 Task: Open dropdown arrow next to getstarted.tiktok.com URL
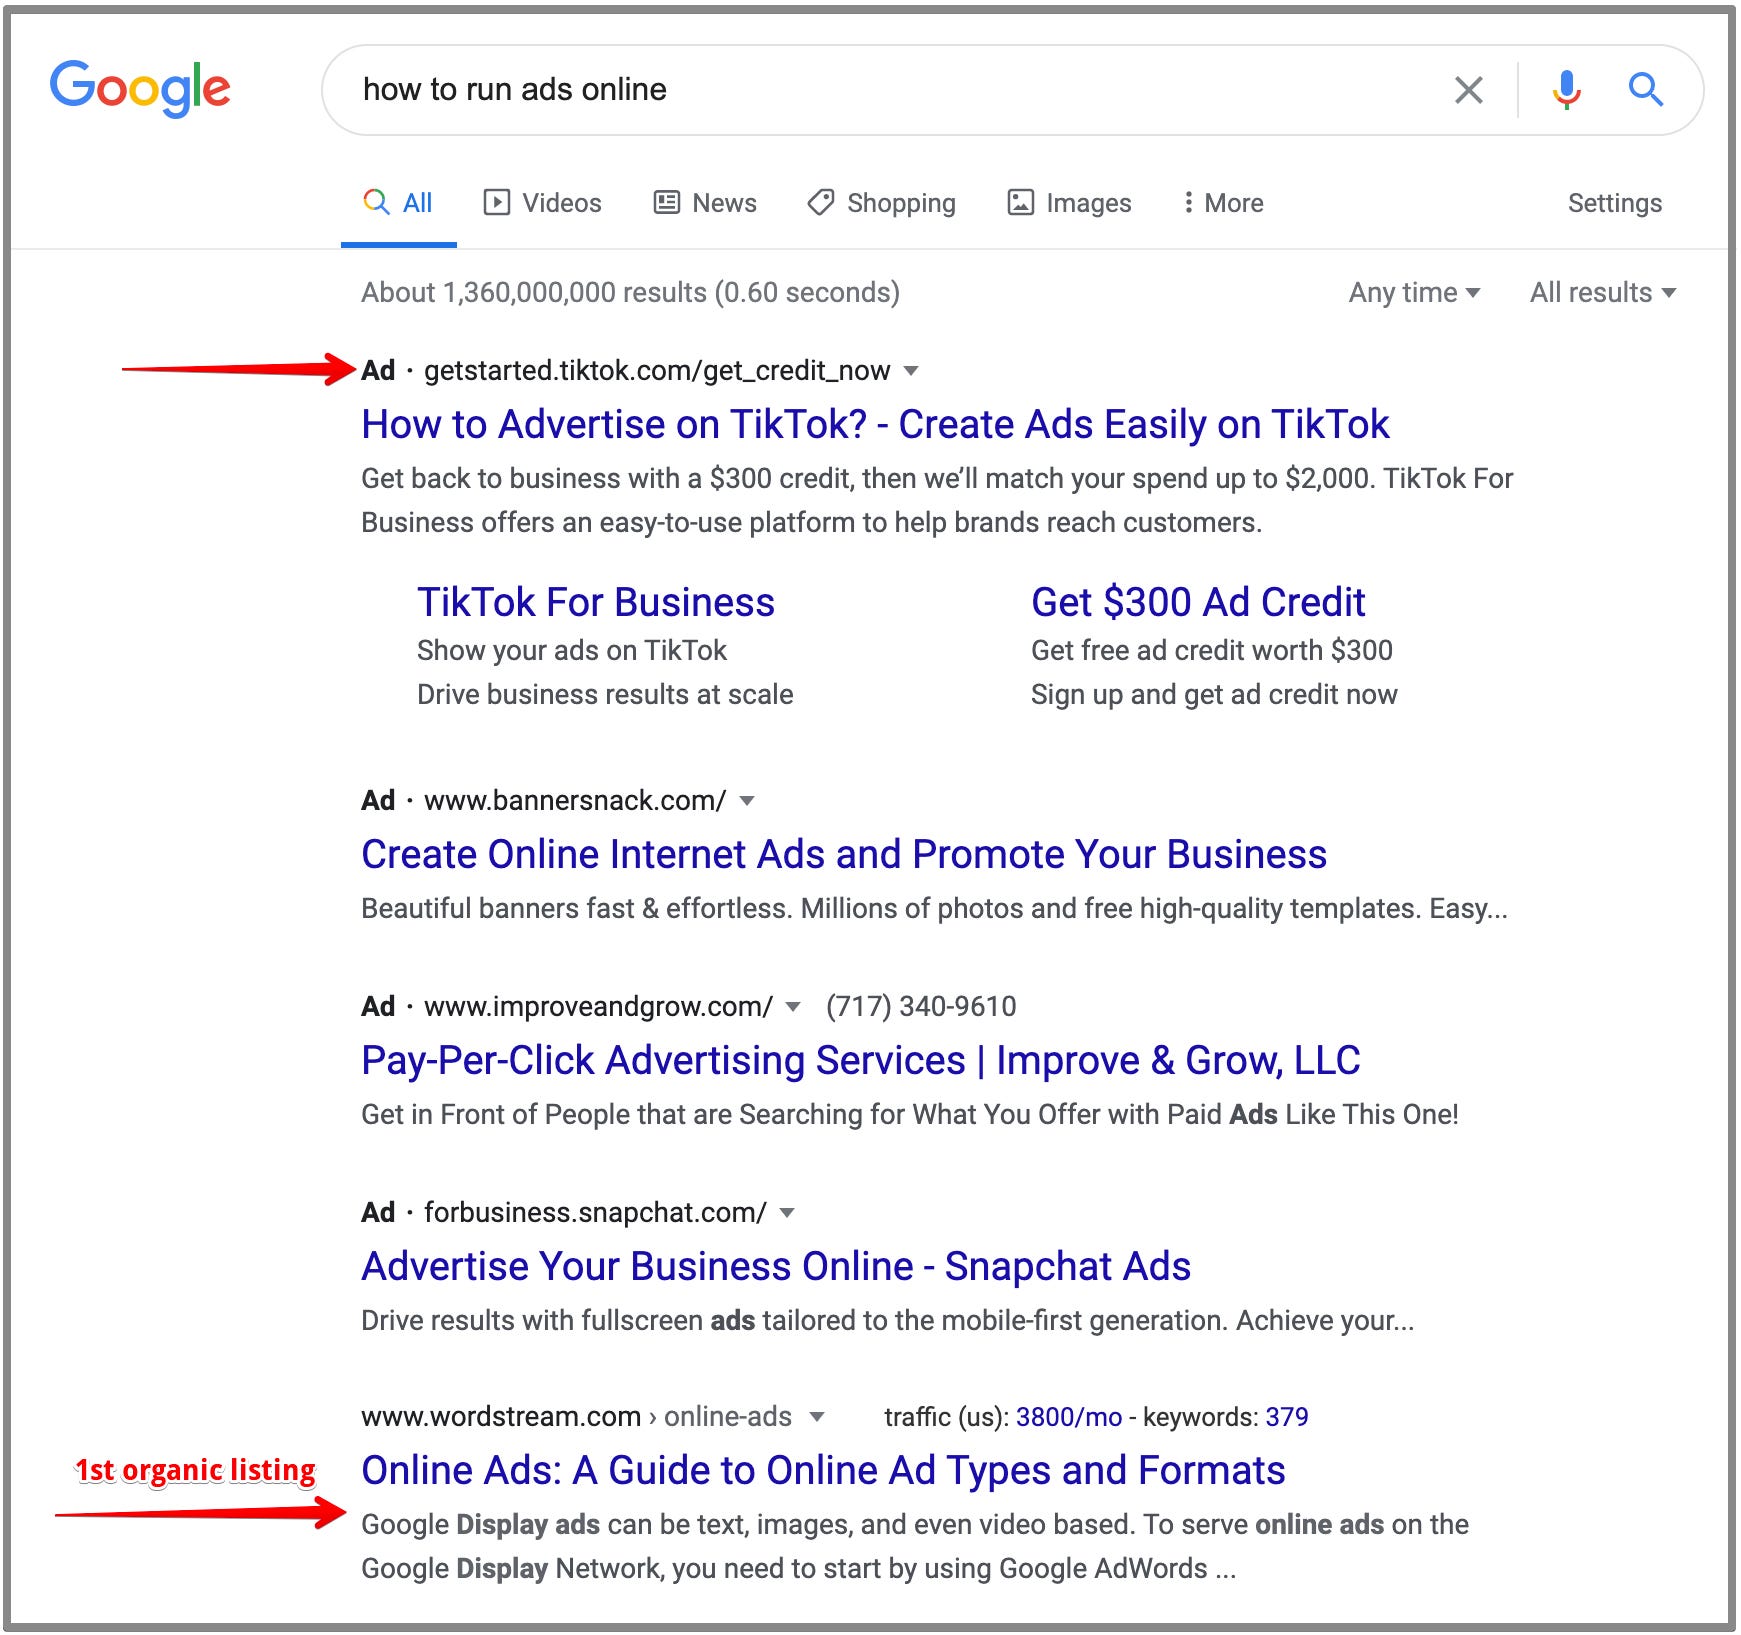click(x=910, y=371)
